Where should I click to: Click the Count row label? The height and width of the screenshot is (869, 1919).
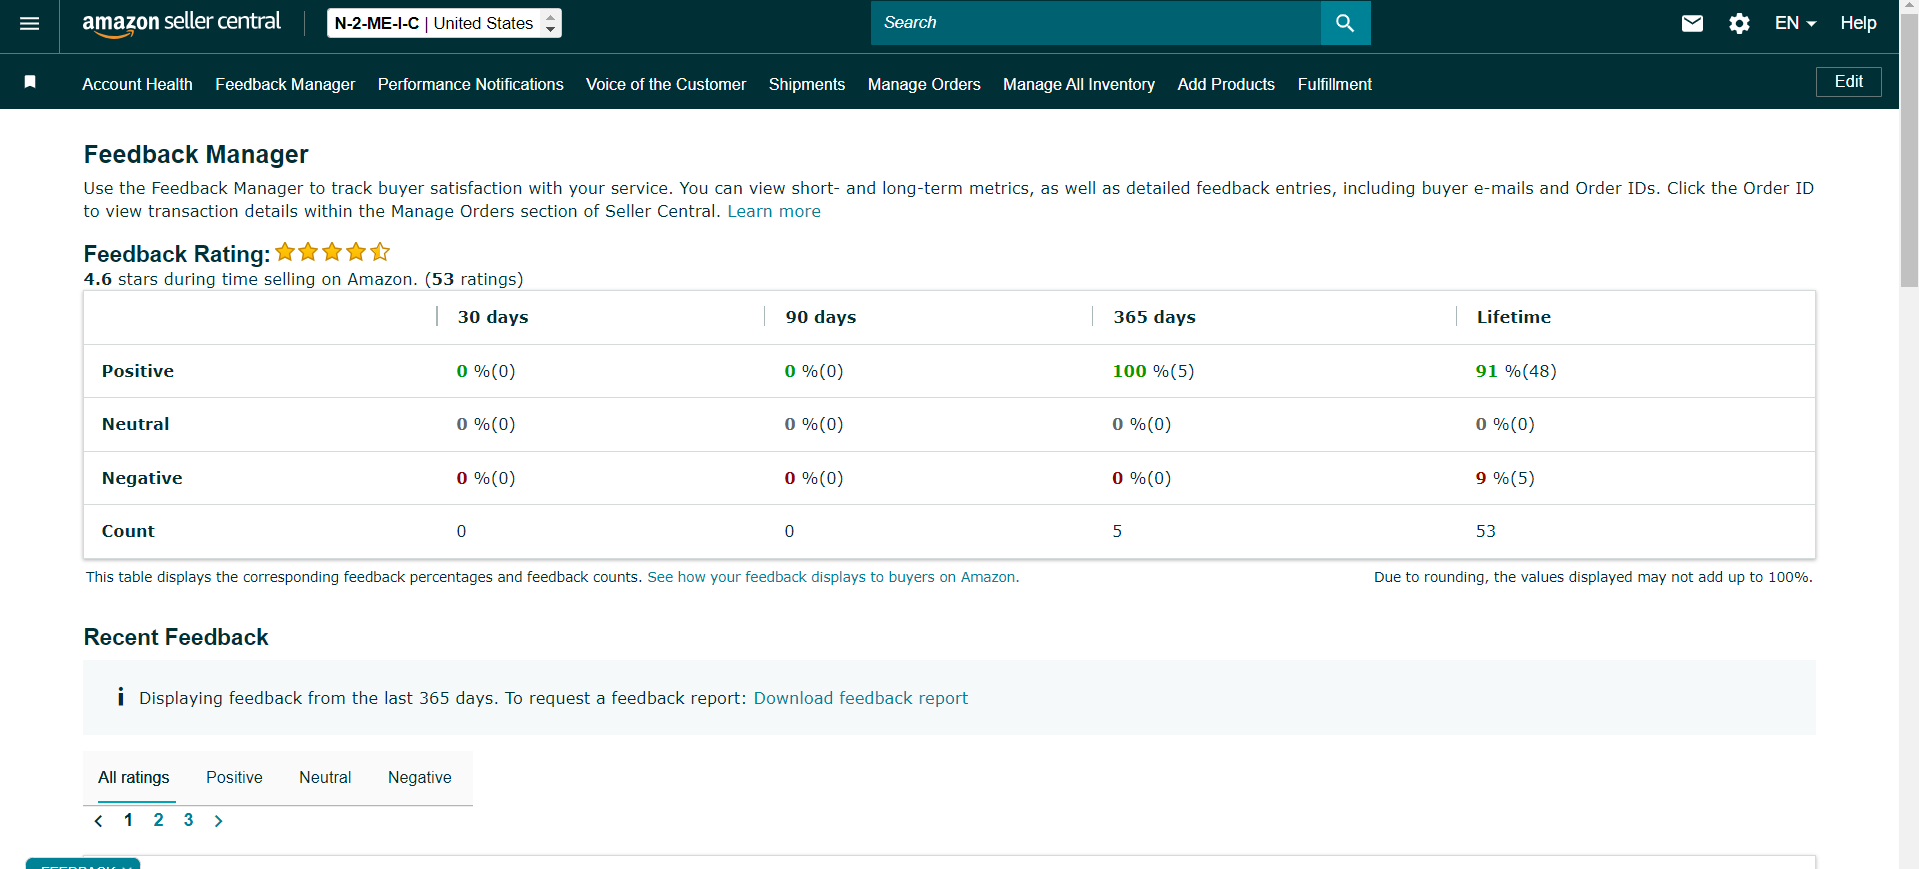(128, 531)
